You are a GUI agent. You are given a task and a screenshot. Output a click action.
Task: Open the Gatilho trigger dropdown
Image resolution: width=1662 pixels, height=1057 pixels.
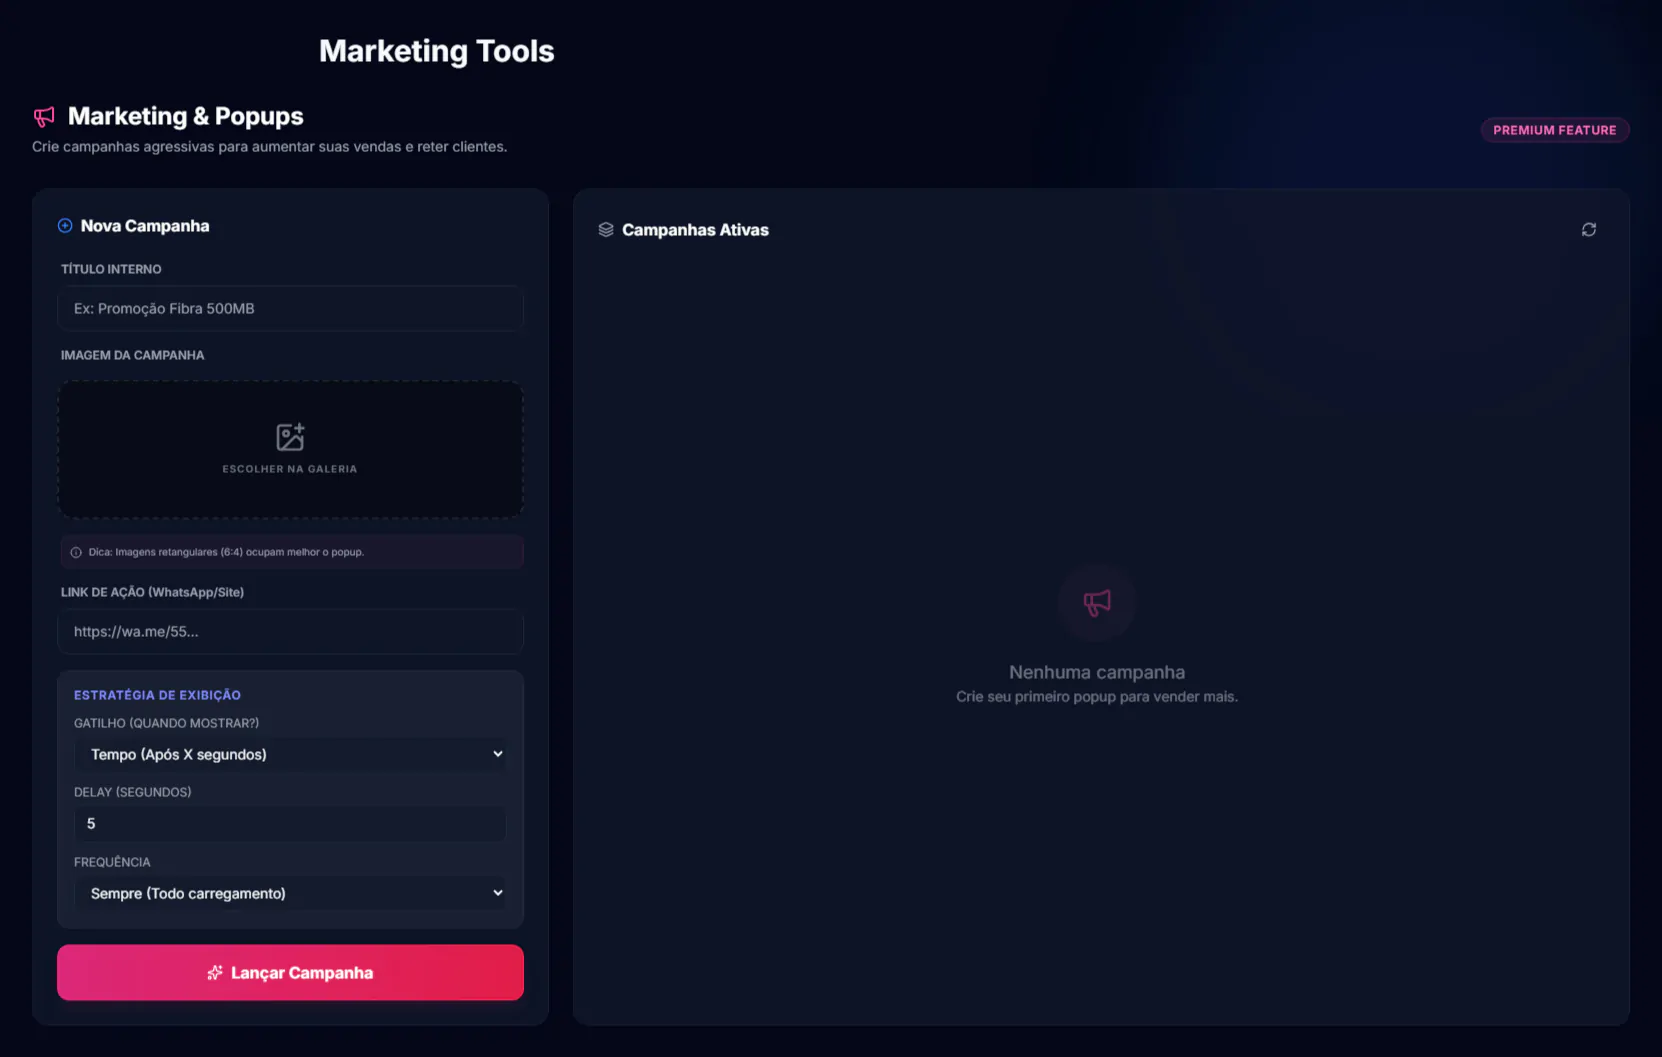[290, 754]
